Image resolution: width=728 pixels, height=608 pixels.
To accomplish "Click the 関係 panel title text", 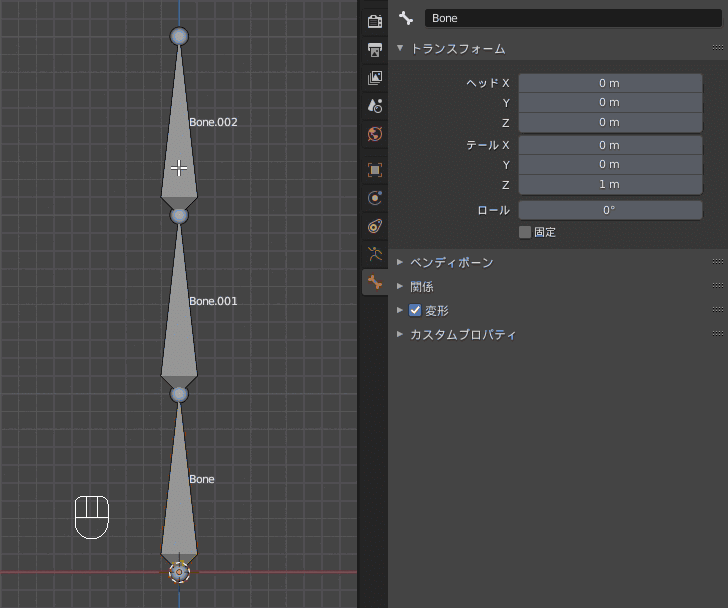I will [422, 287].
